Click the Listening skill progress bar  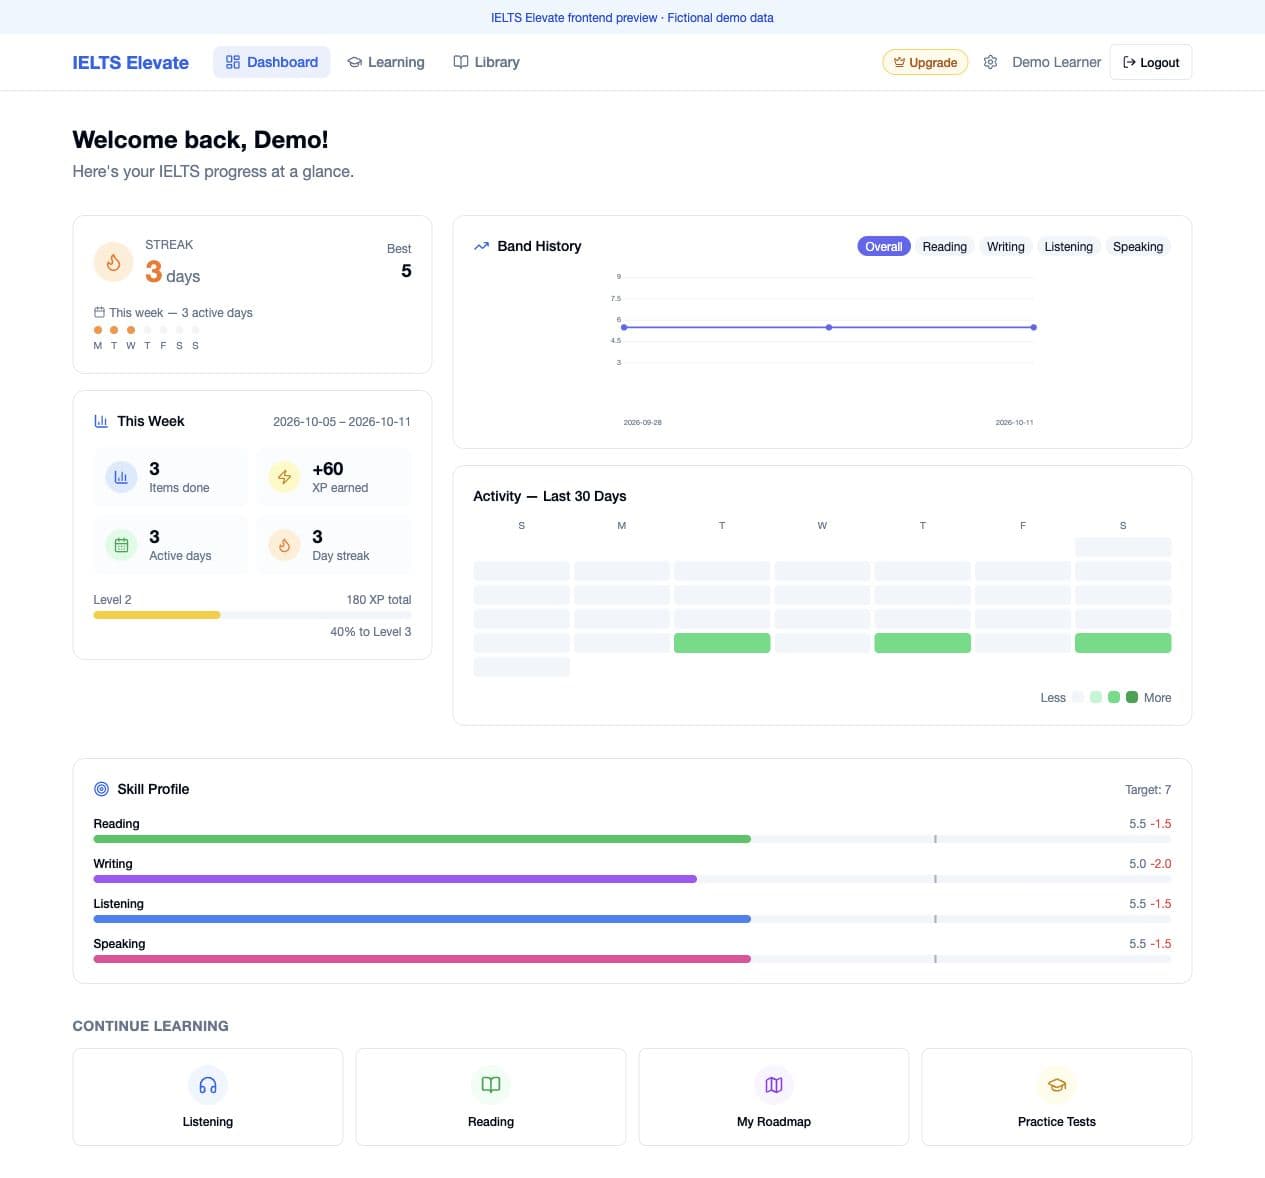pos(632,919)
